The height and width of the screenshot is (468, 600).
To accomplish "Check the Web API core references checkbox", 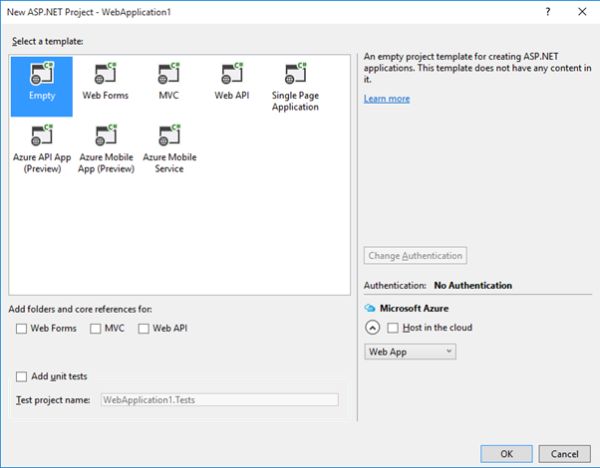I will click(x=143, y=329).
